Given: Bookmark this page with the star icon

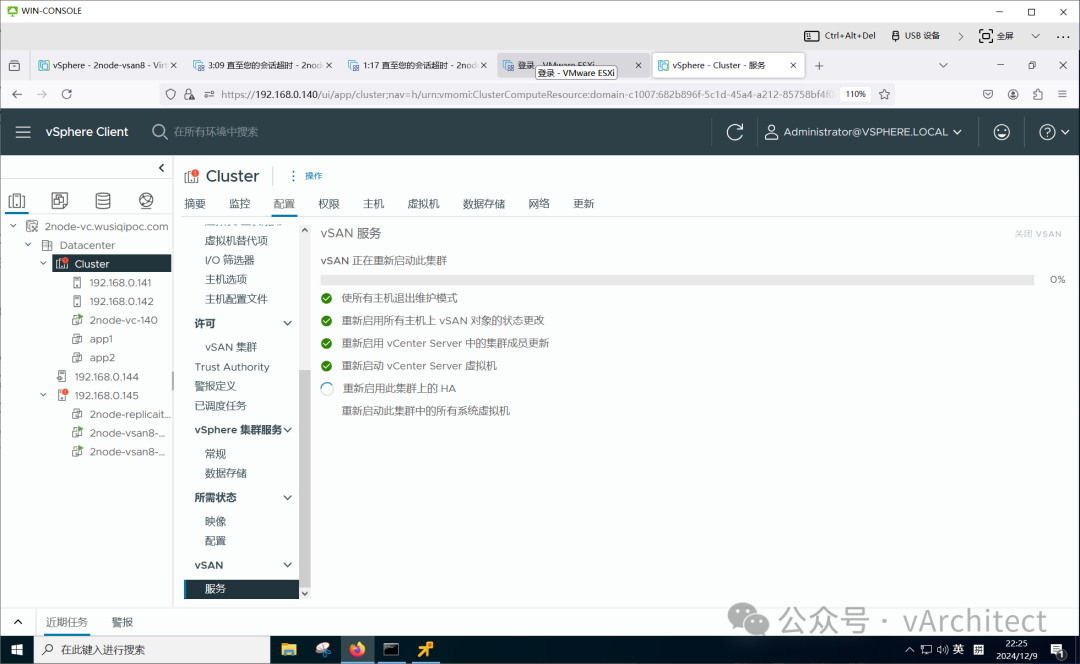Looking at the screenshot, I should (x=884, y=94).
